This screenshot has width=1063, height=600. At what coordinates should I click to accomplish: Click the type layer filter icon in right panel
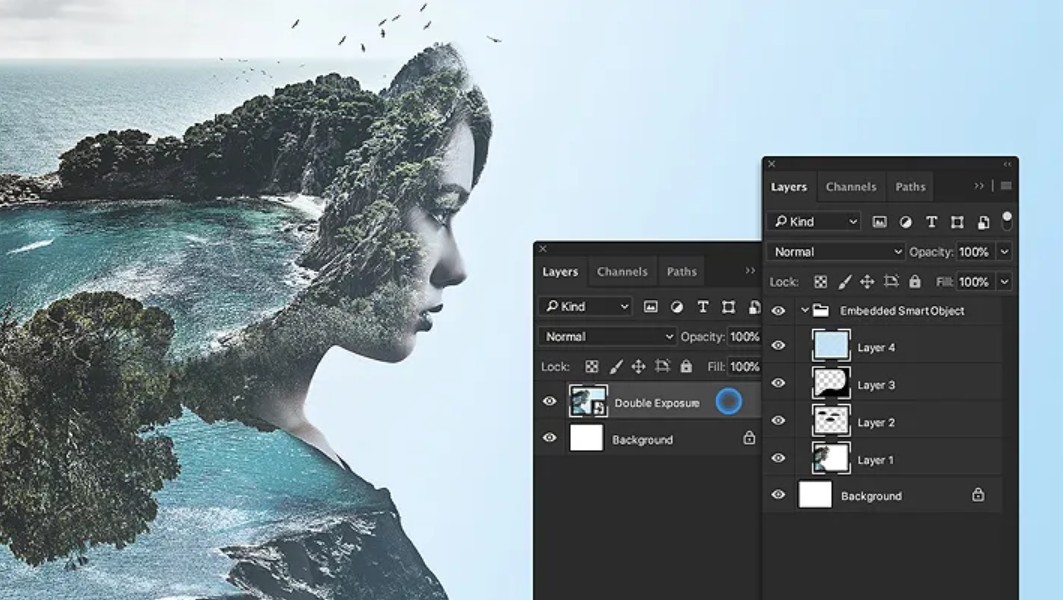coord(931,222)
